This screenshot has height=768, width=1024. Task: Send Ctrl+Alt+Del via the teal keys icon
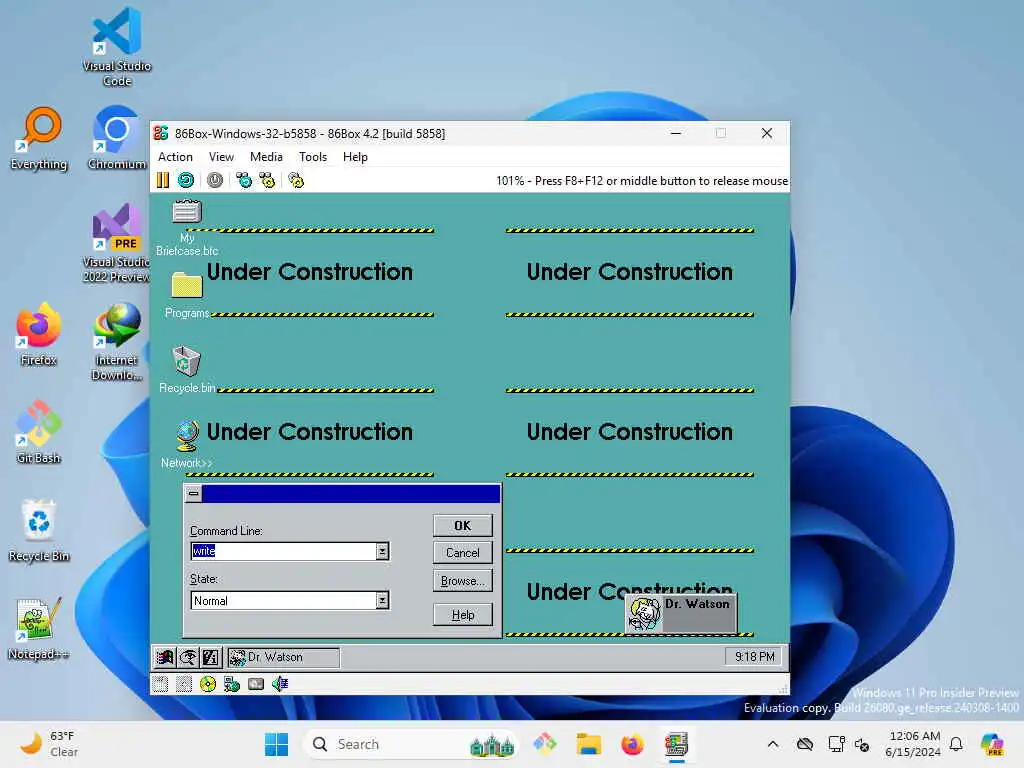[244, 180]
